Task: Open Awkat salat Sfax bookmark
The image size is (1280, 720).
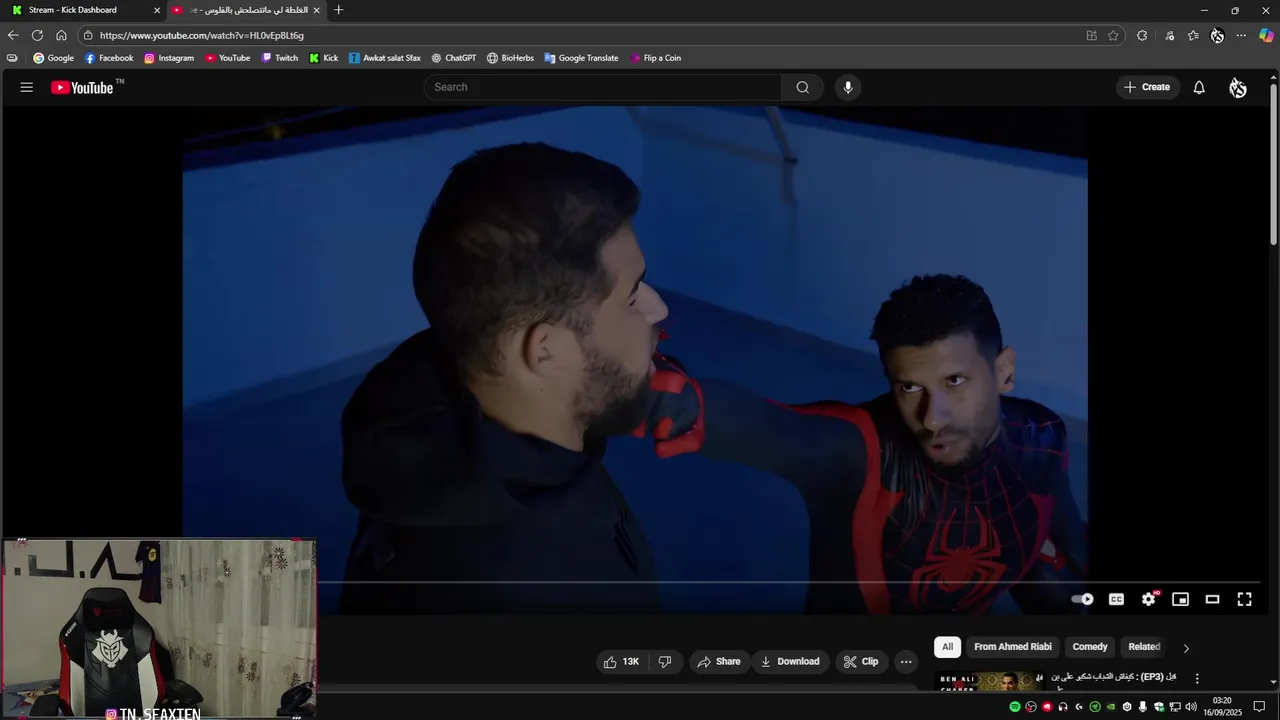Action: [x=385, y=58]
